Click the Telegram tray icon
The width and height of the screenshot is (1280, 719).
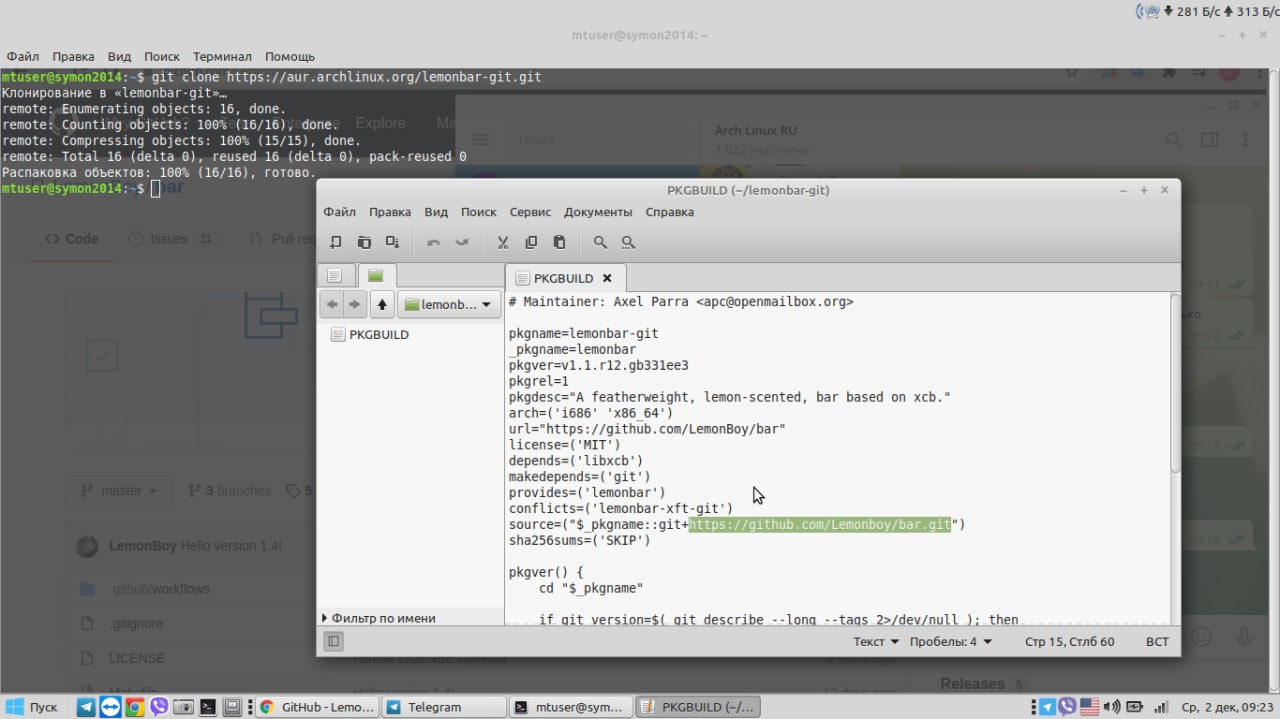(x=1047, y=707)
